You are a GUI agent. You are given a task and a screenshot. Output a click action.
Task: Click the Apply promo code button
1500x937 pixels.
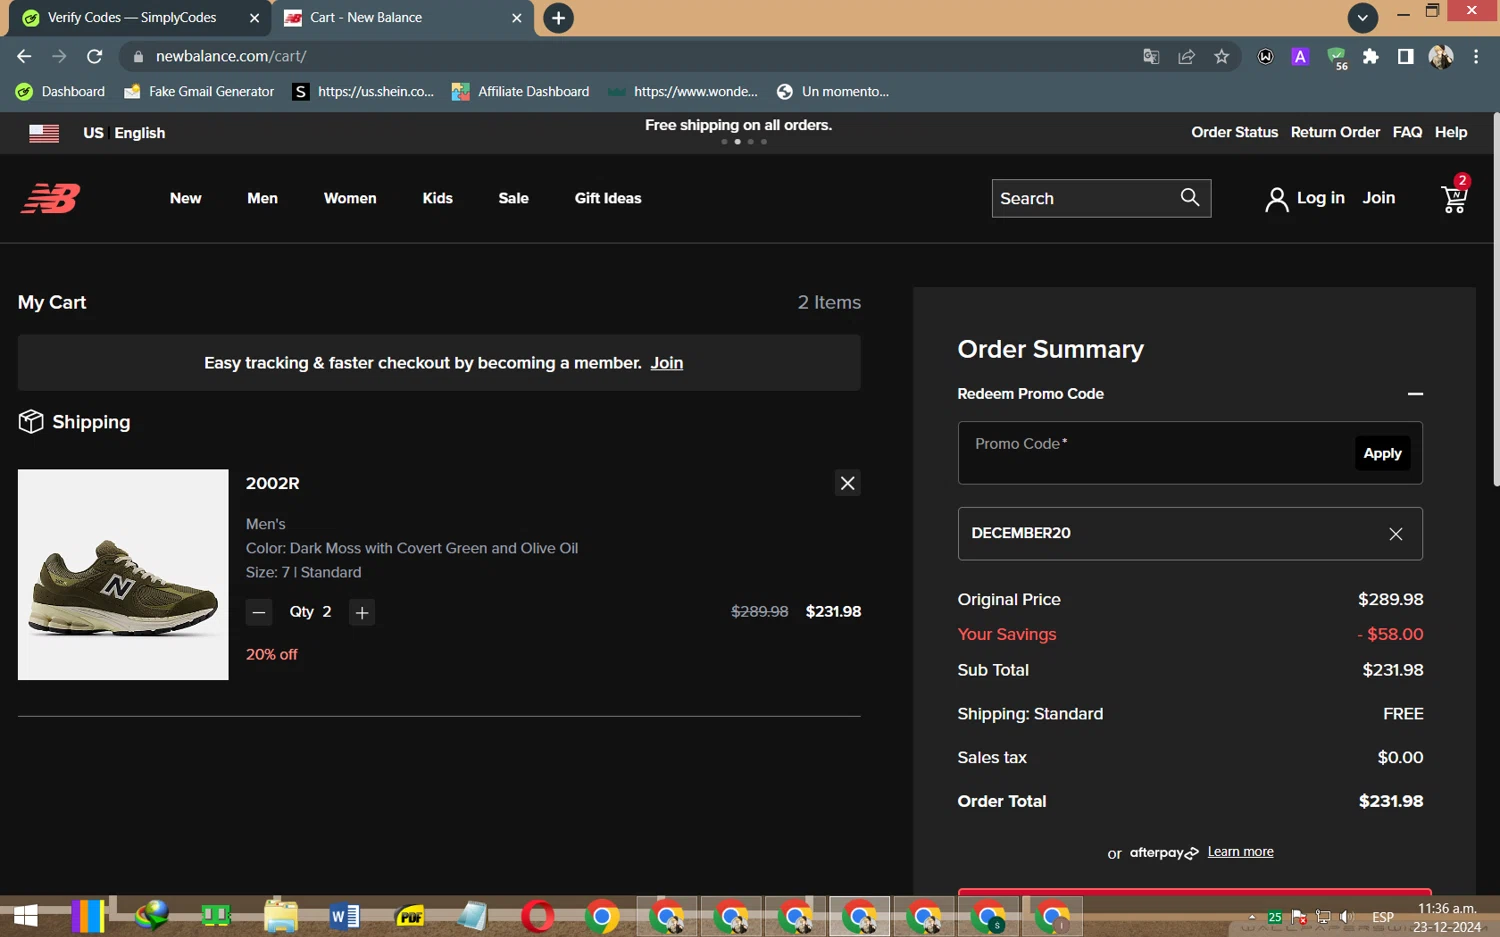[1382, 453]
